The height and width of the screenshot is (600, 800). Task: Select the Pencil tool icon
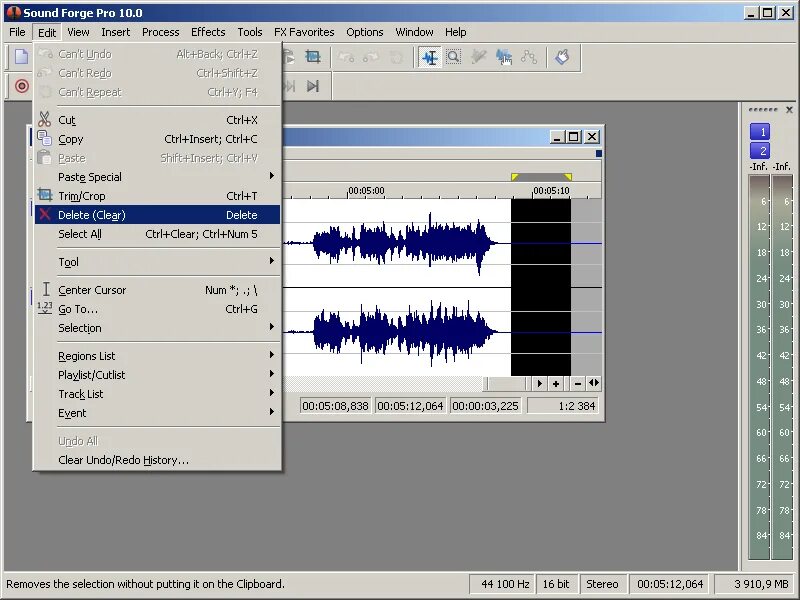(479, 57)
